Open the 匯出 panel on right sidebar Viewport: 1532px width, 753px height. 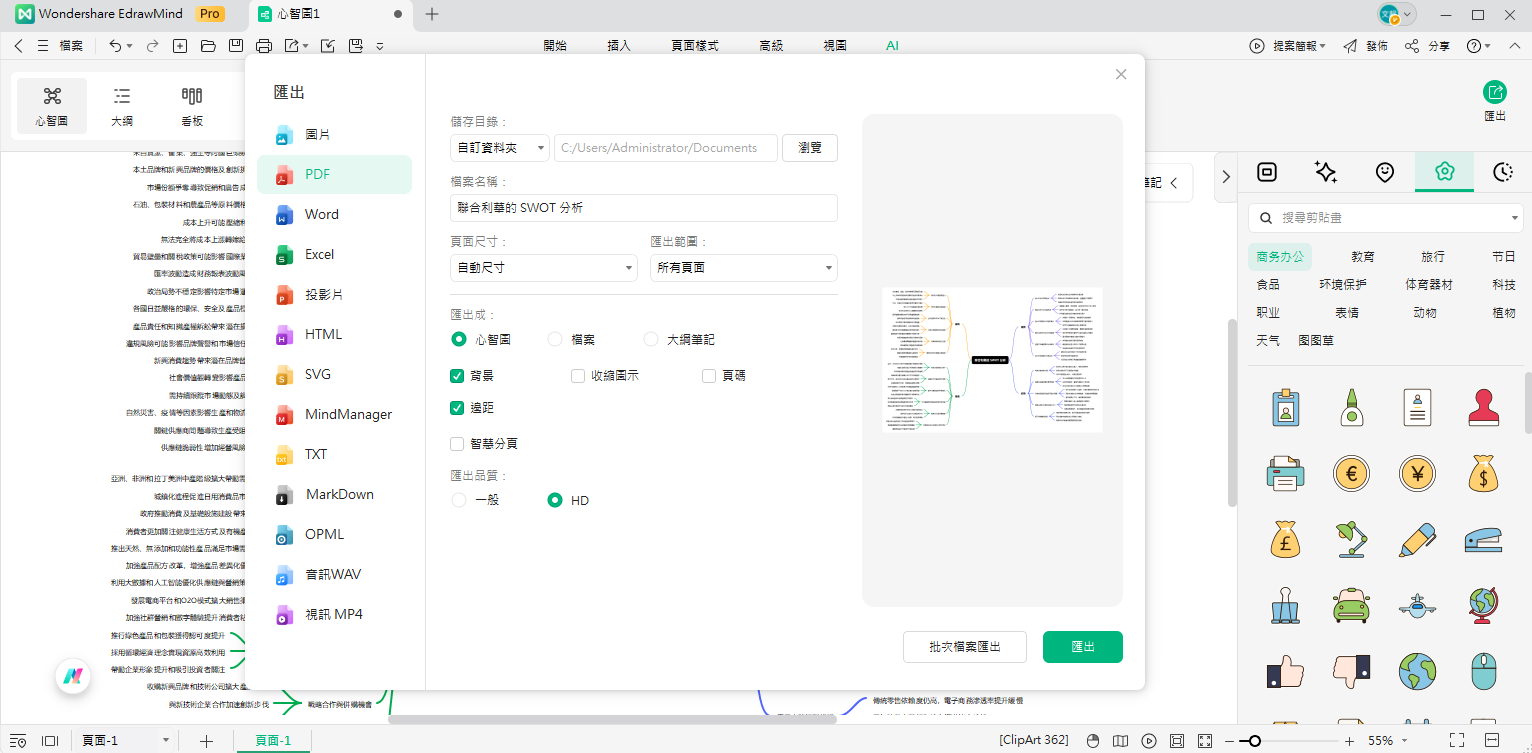1494,98
